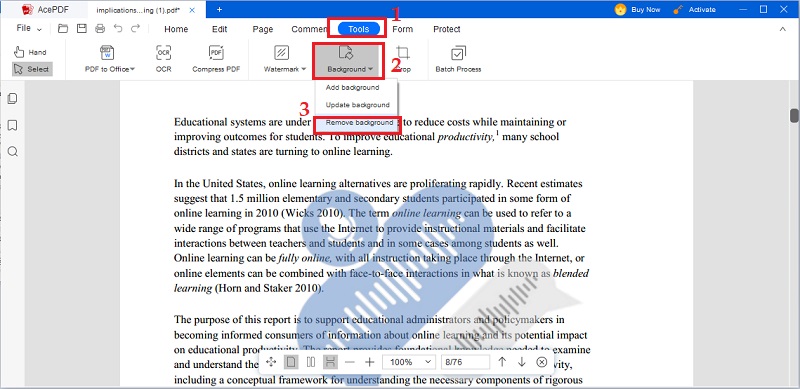The image size is (800, 389).
Task: Open Batch Process
Action: 458,59
